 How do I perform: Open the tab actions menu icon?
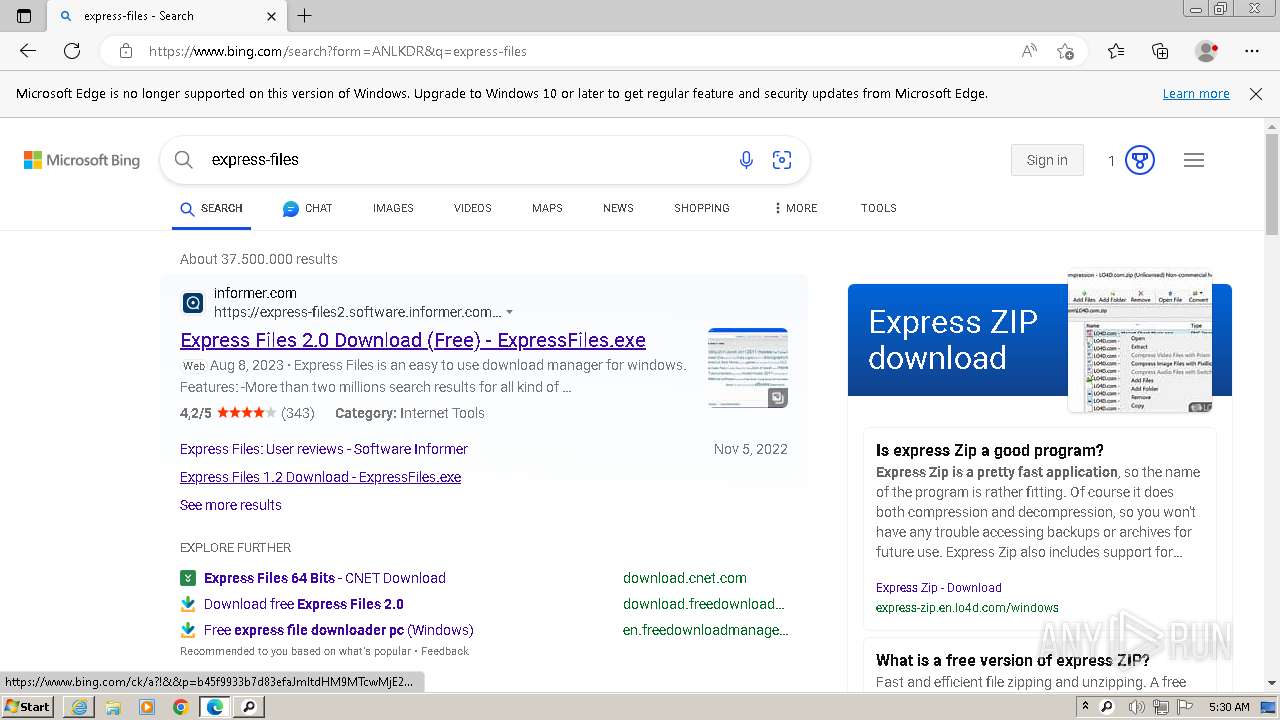tap(24, 16)
